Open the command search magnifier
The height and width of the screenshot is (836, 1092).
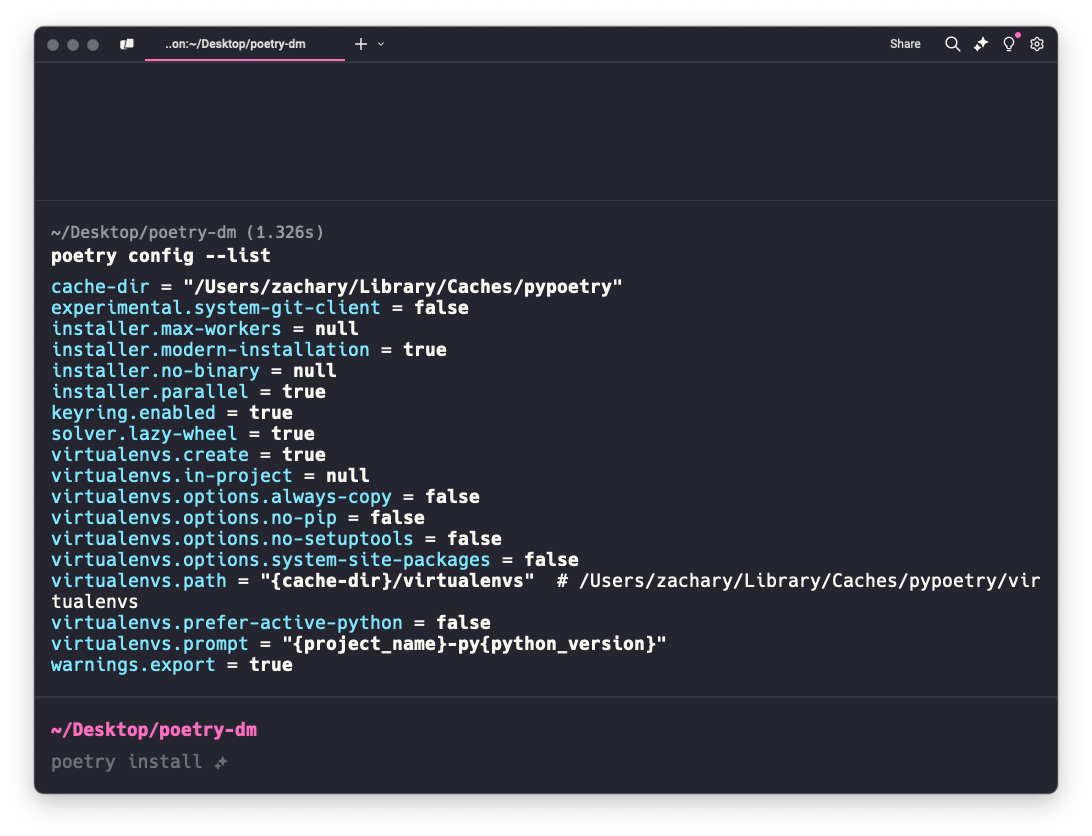[x=952, y=44]
